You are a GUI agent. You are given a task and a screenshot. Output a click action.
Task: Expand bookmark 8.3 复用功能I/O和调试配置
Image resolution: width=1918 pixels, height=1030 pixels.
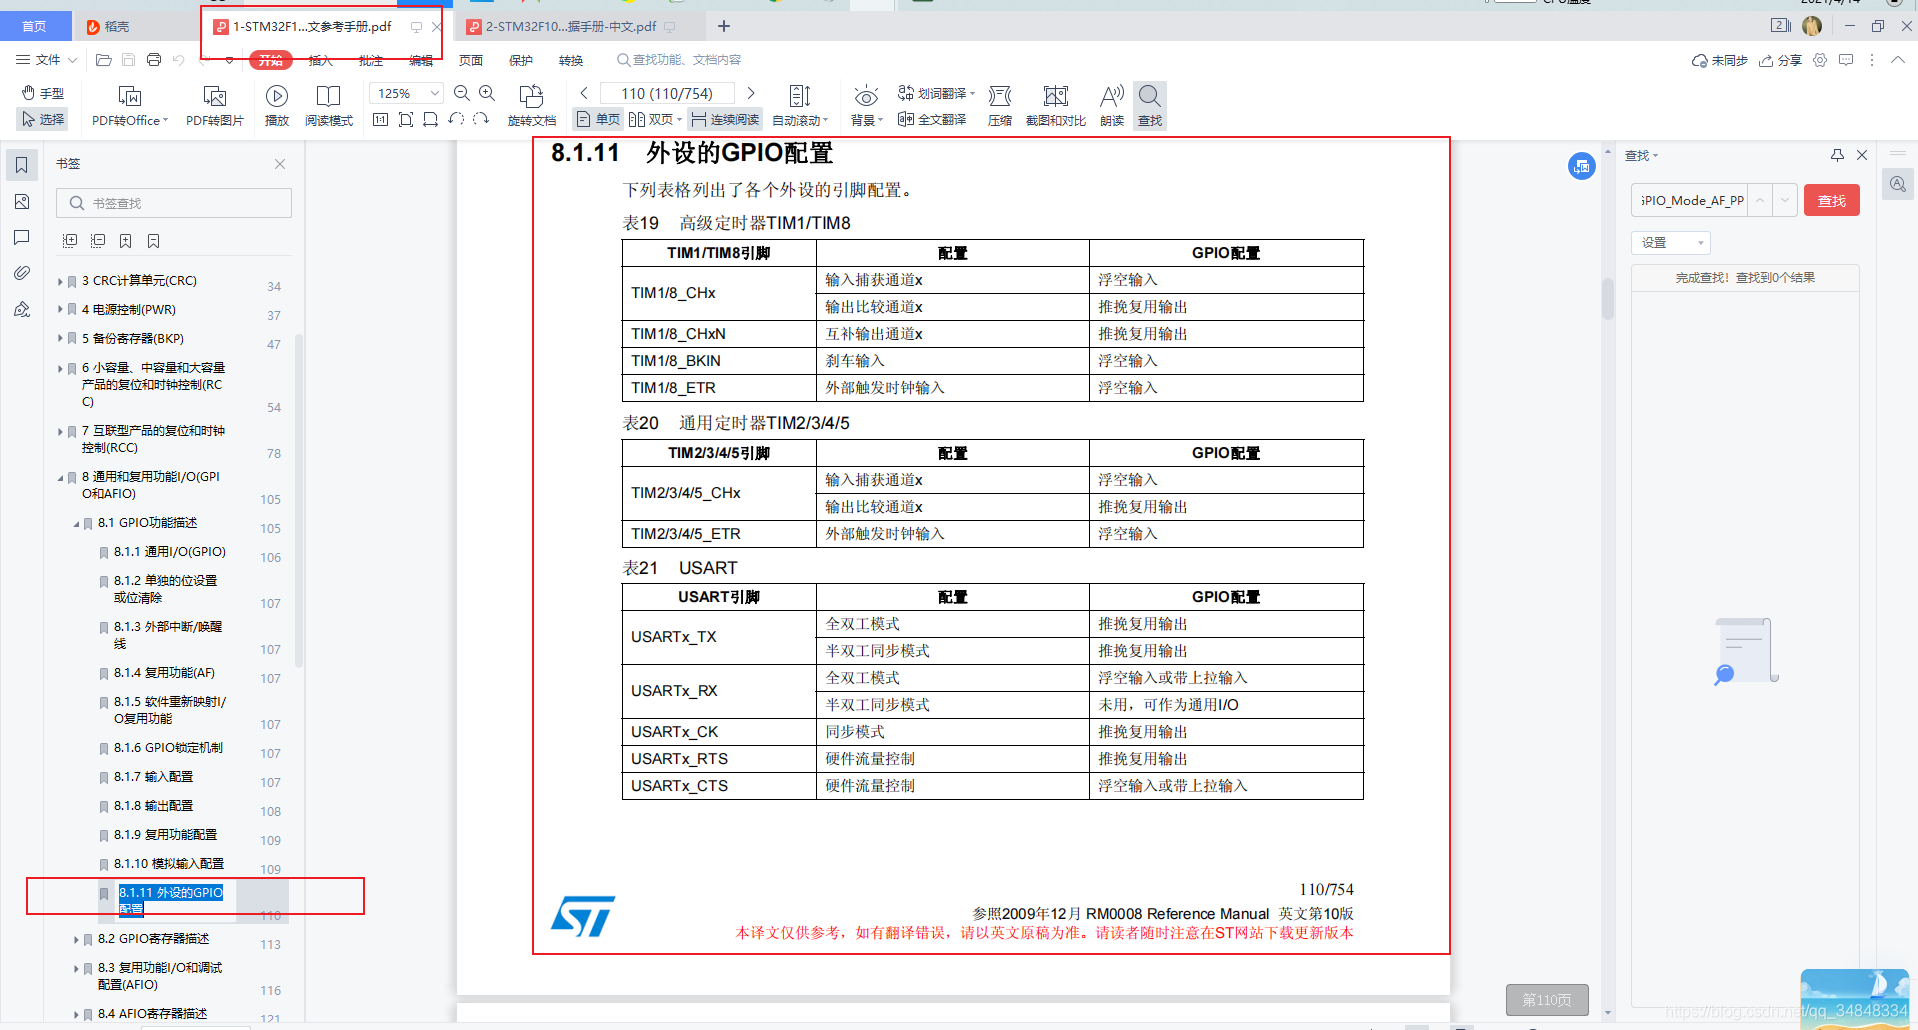point(76,968)
